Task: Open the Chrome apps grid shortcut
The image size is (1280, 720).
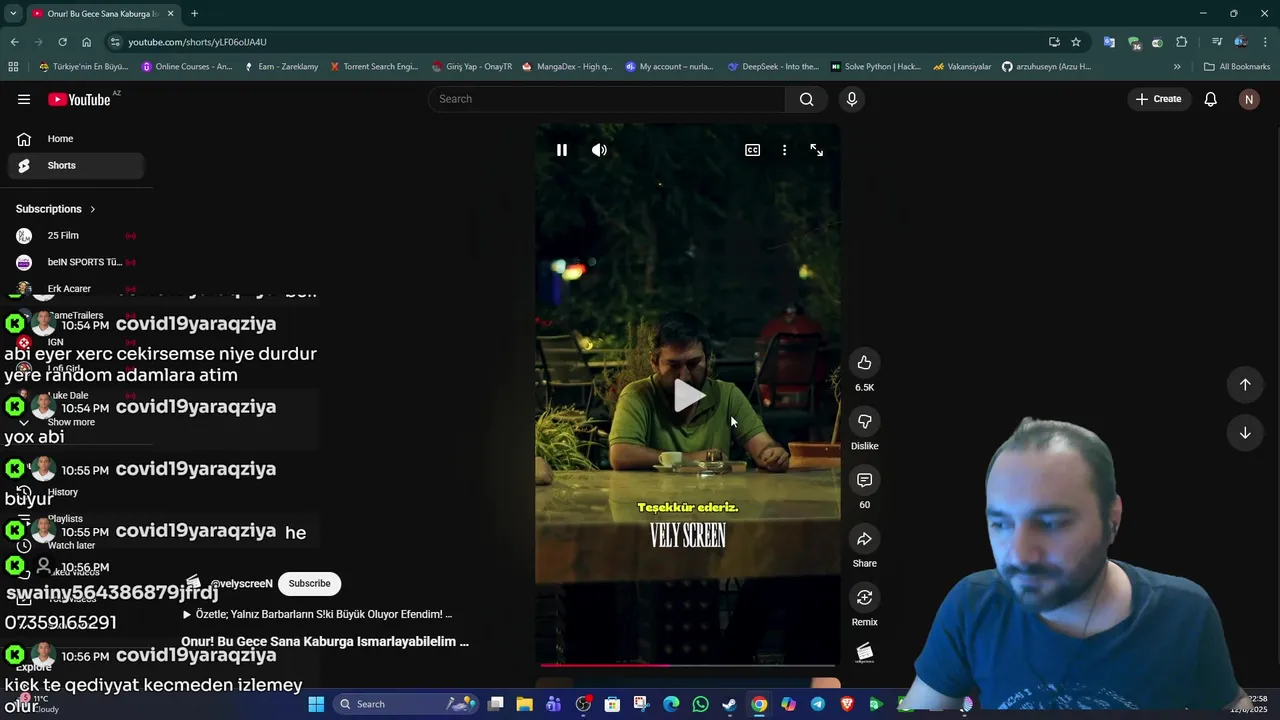Action: (x=13, y=67)
